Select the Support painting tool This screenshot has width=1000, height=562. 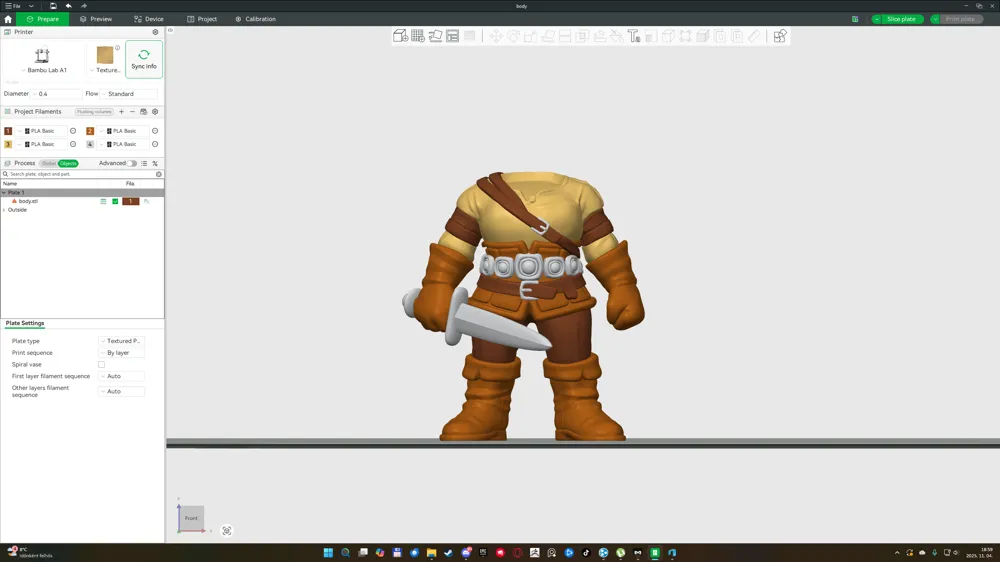(x=599, y=36)
